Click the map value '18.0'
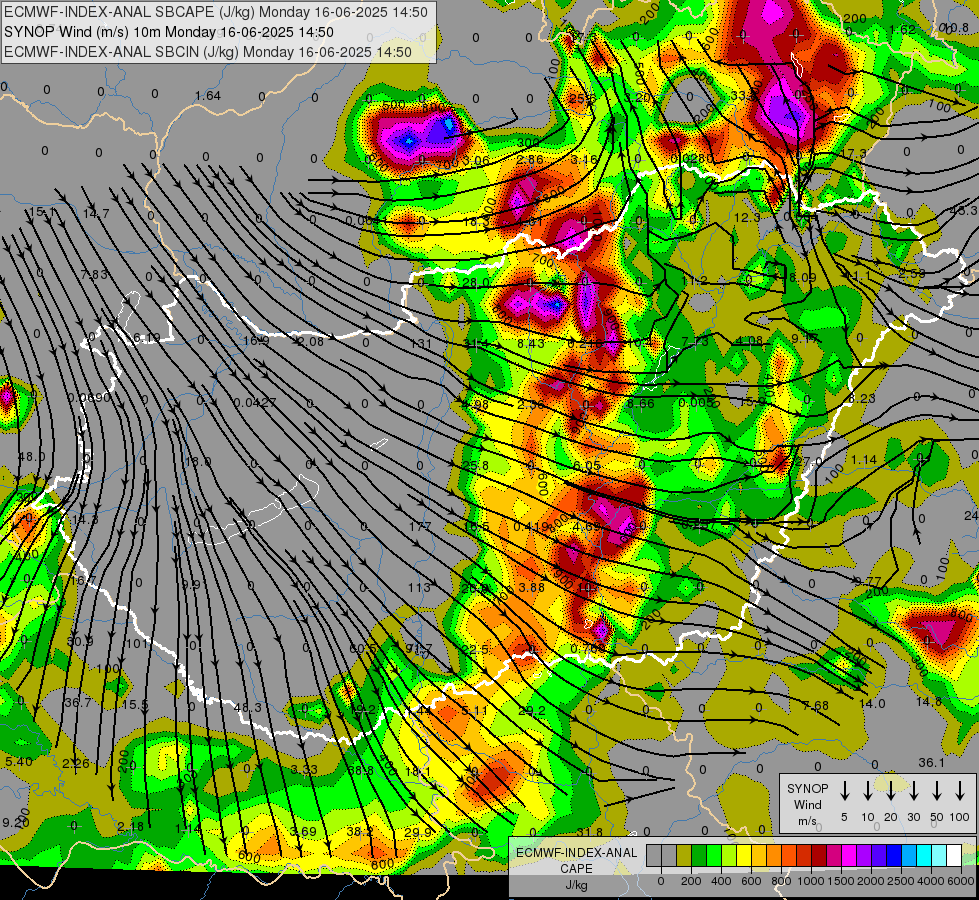This screenshot has height=900, width=979. click(x=198, y=462)
